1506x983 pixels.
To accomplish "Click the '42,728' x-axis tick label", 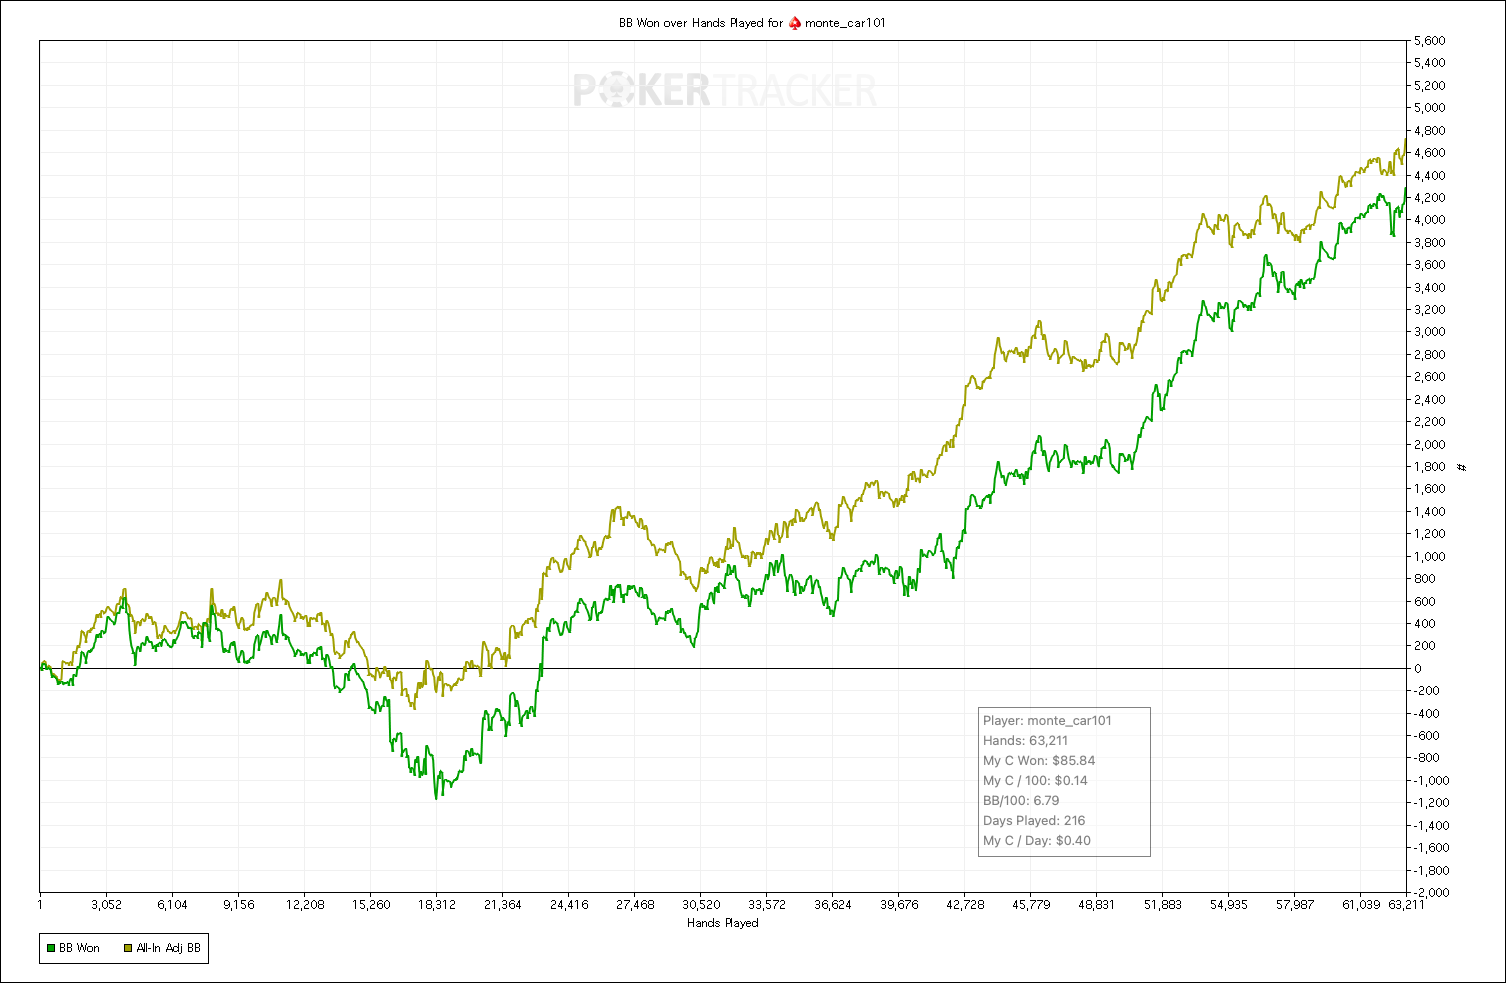I will coord(965,905).
